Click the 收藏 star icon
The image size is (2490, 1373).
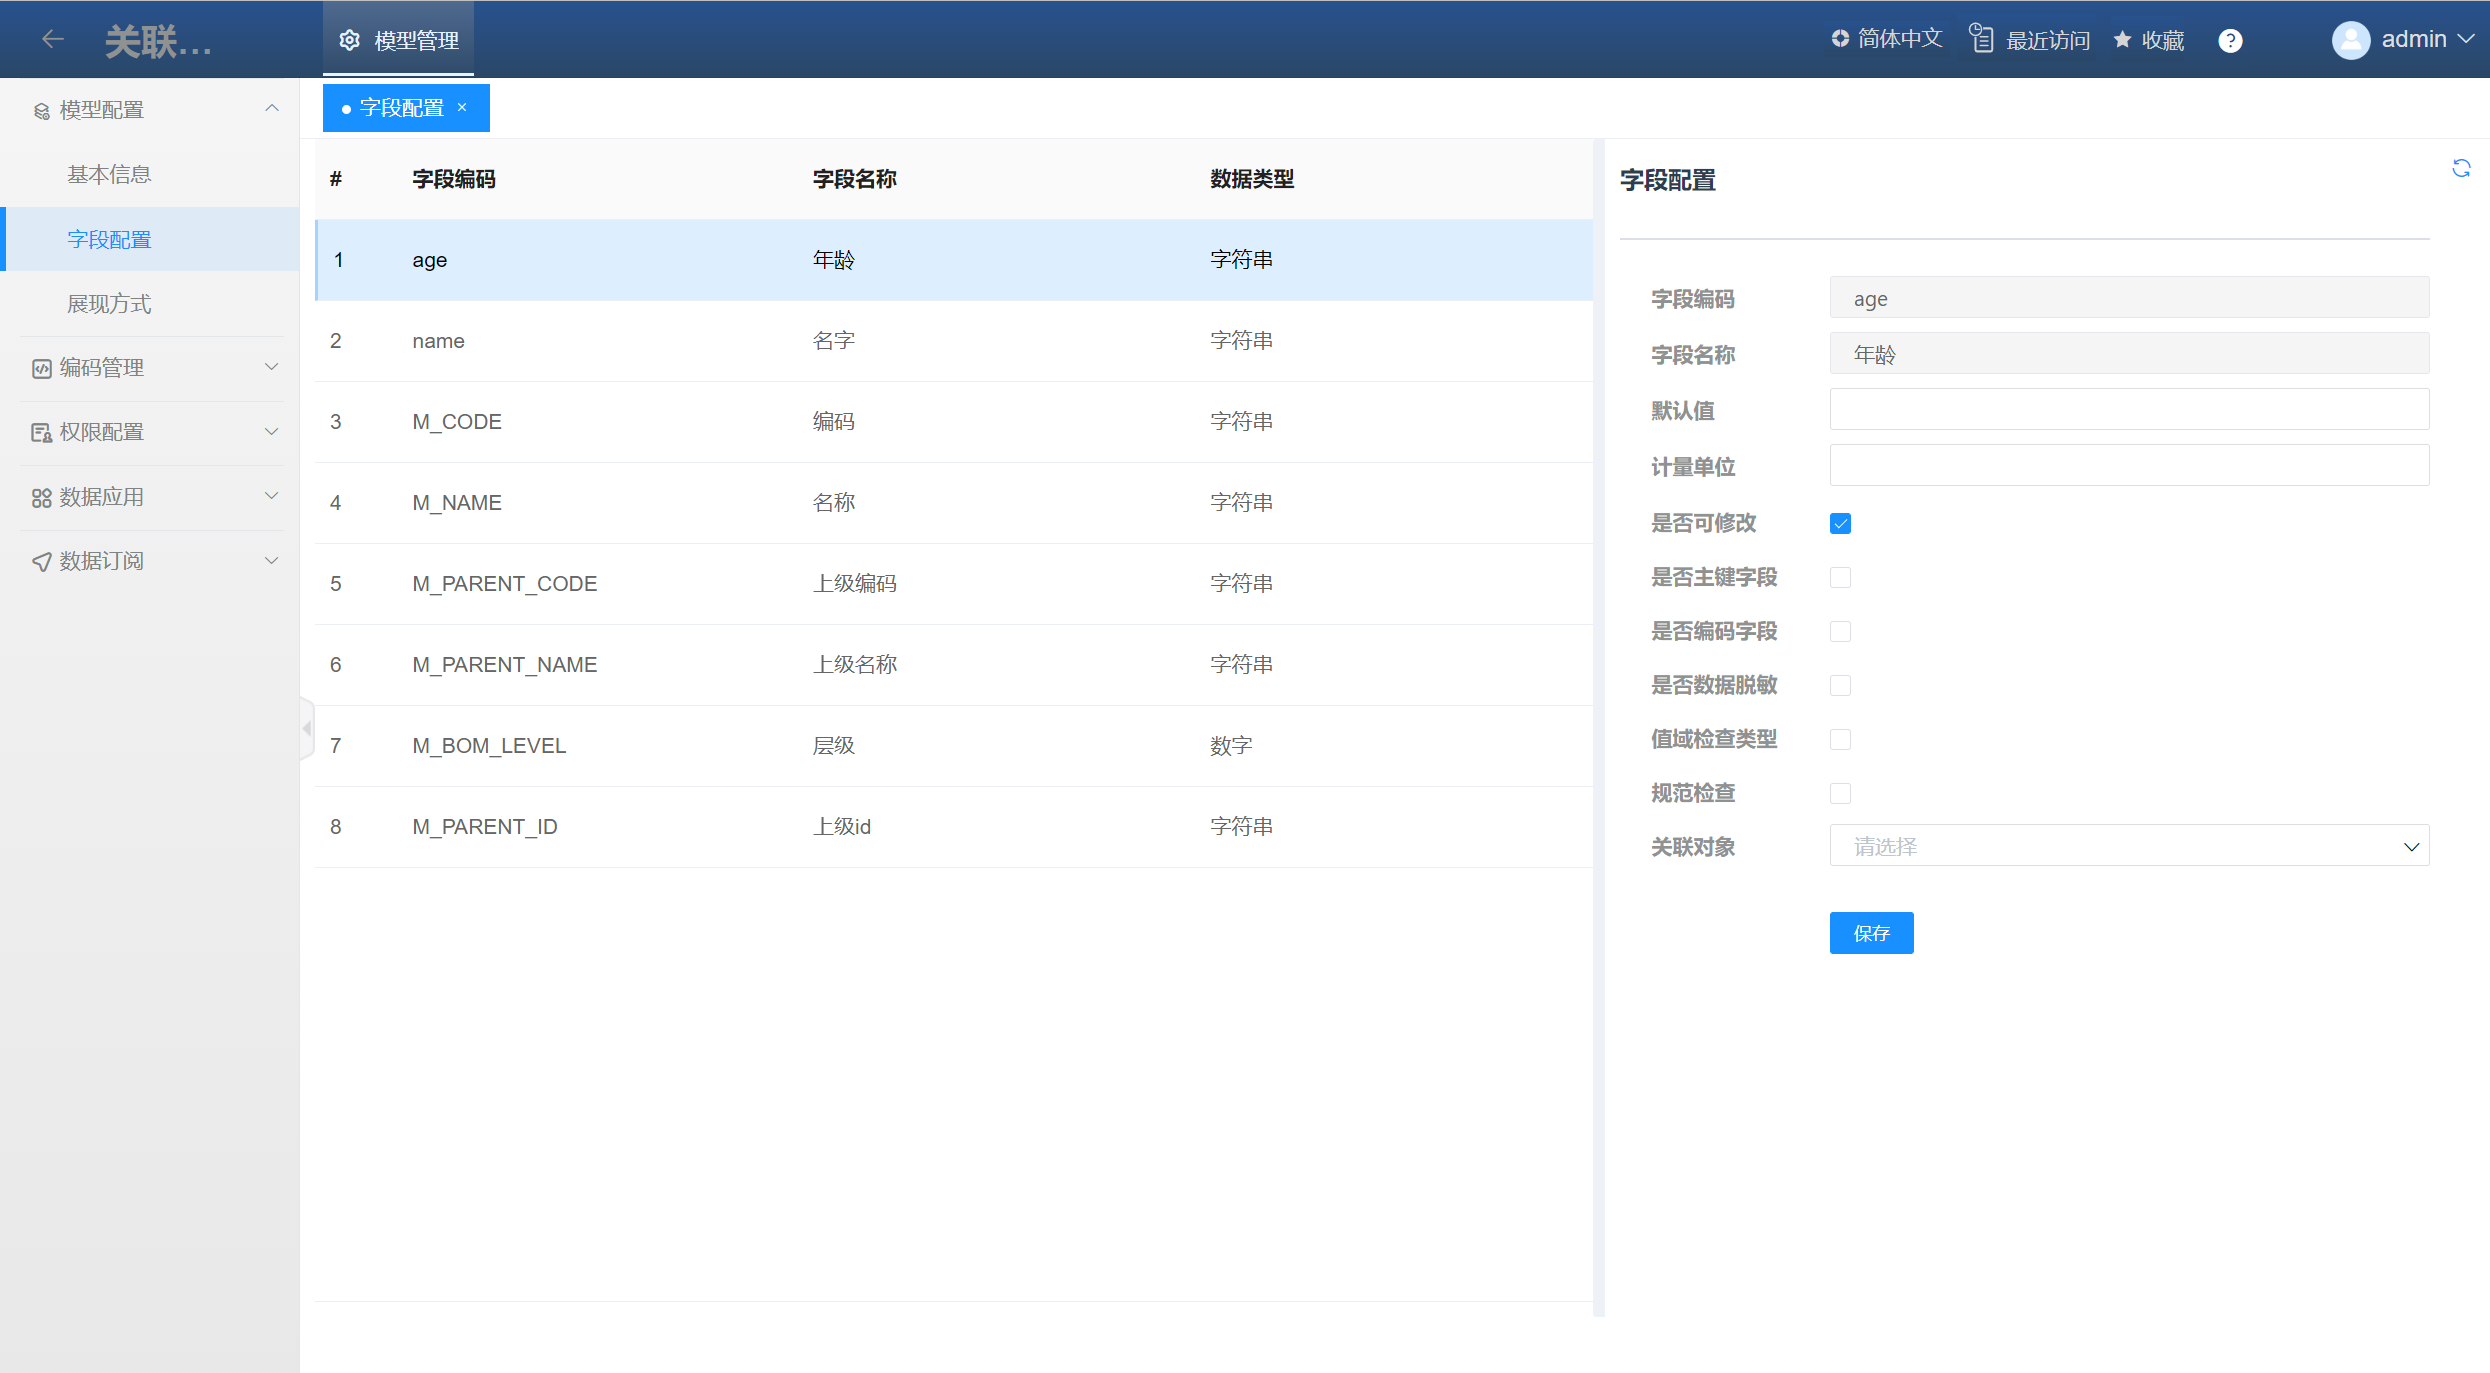(x=2122, y=39)
